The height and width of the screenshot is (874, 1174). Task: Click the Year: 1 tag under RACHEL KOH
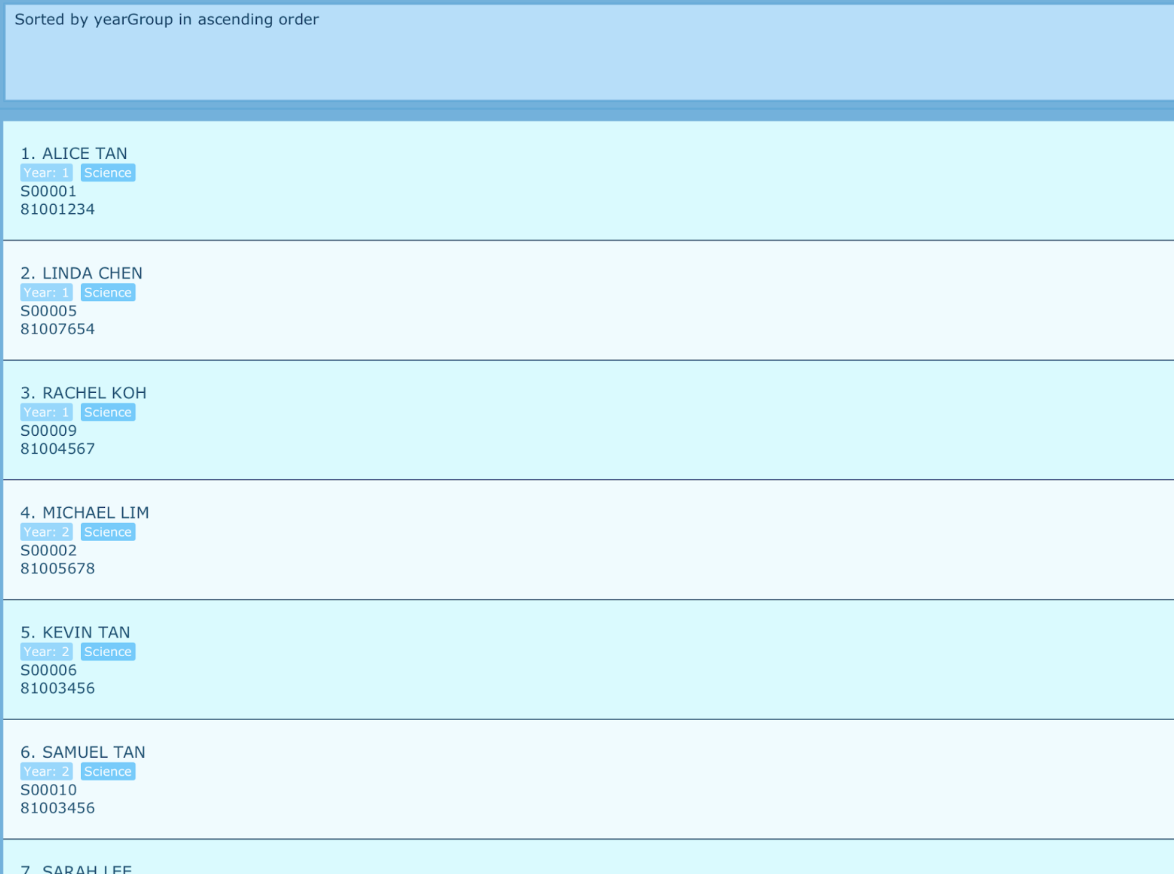click(x=46, y=413)
